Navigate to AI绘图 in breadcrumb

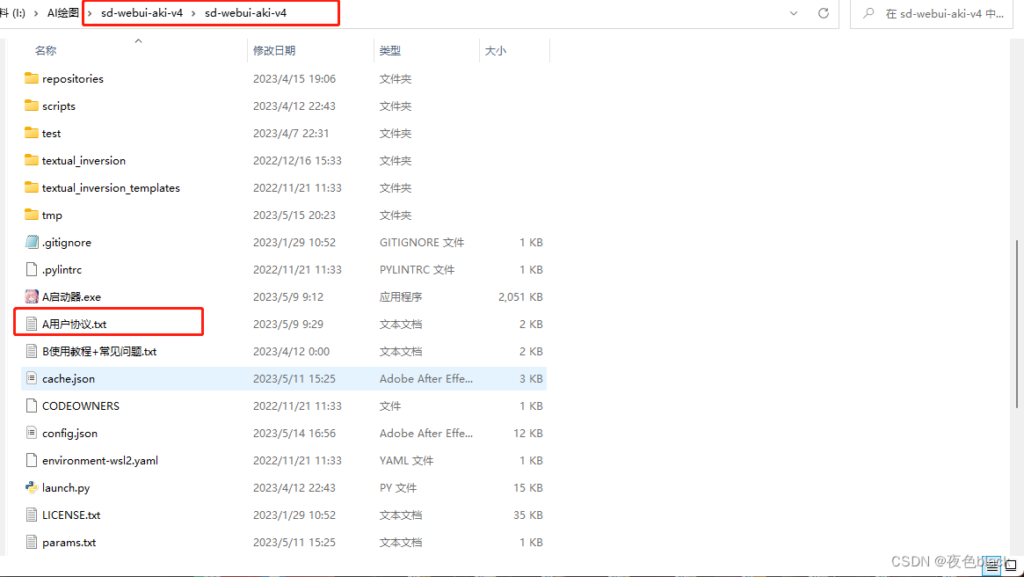[65, 14]
